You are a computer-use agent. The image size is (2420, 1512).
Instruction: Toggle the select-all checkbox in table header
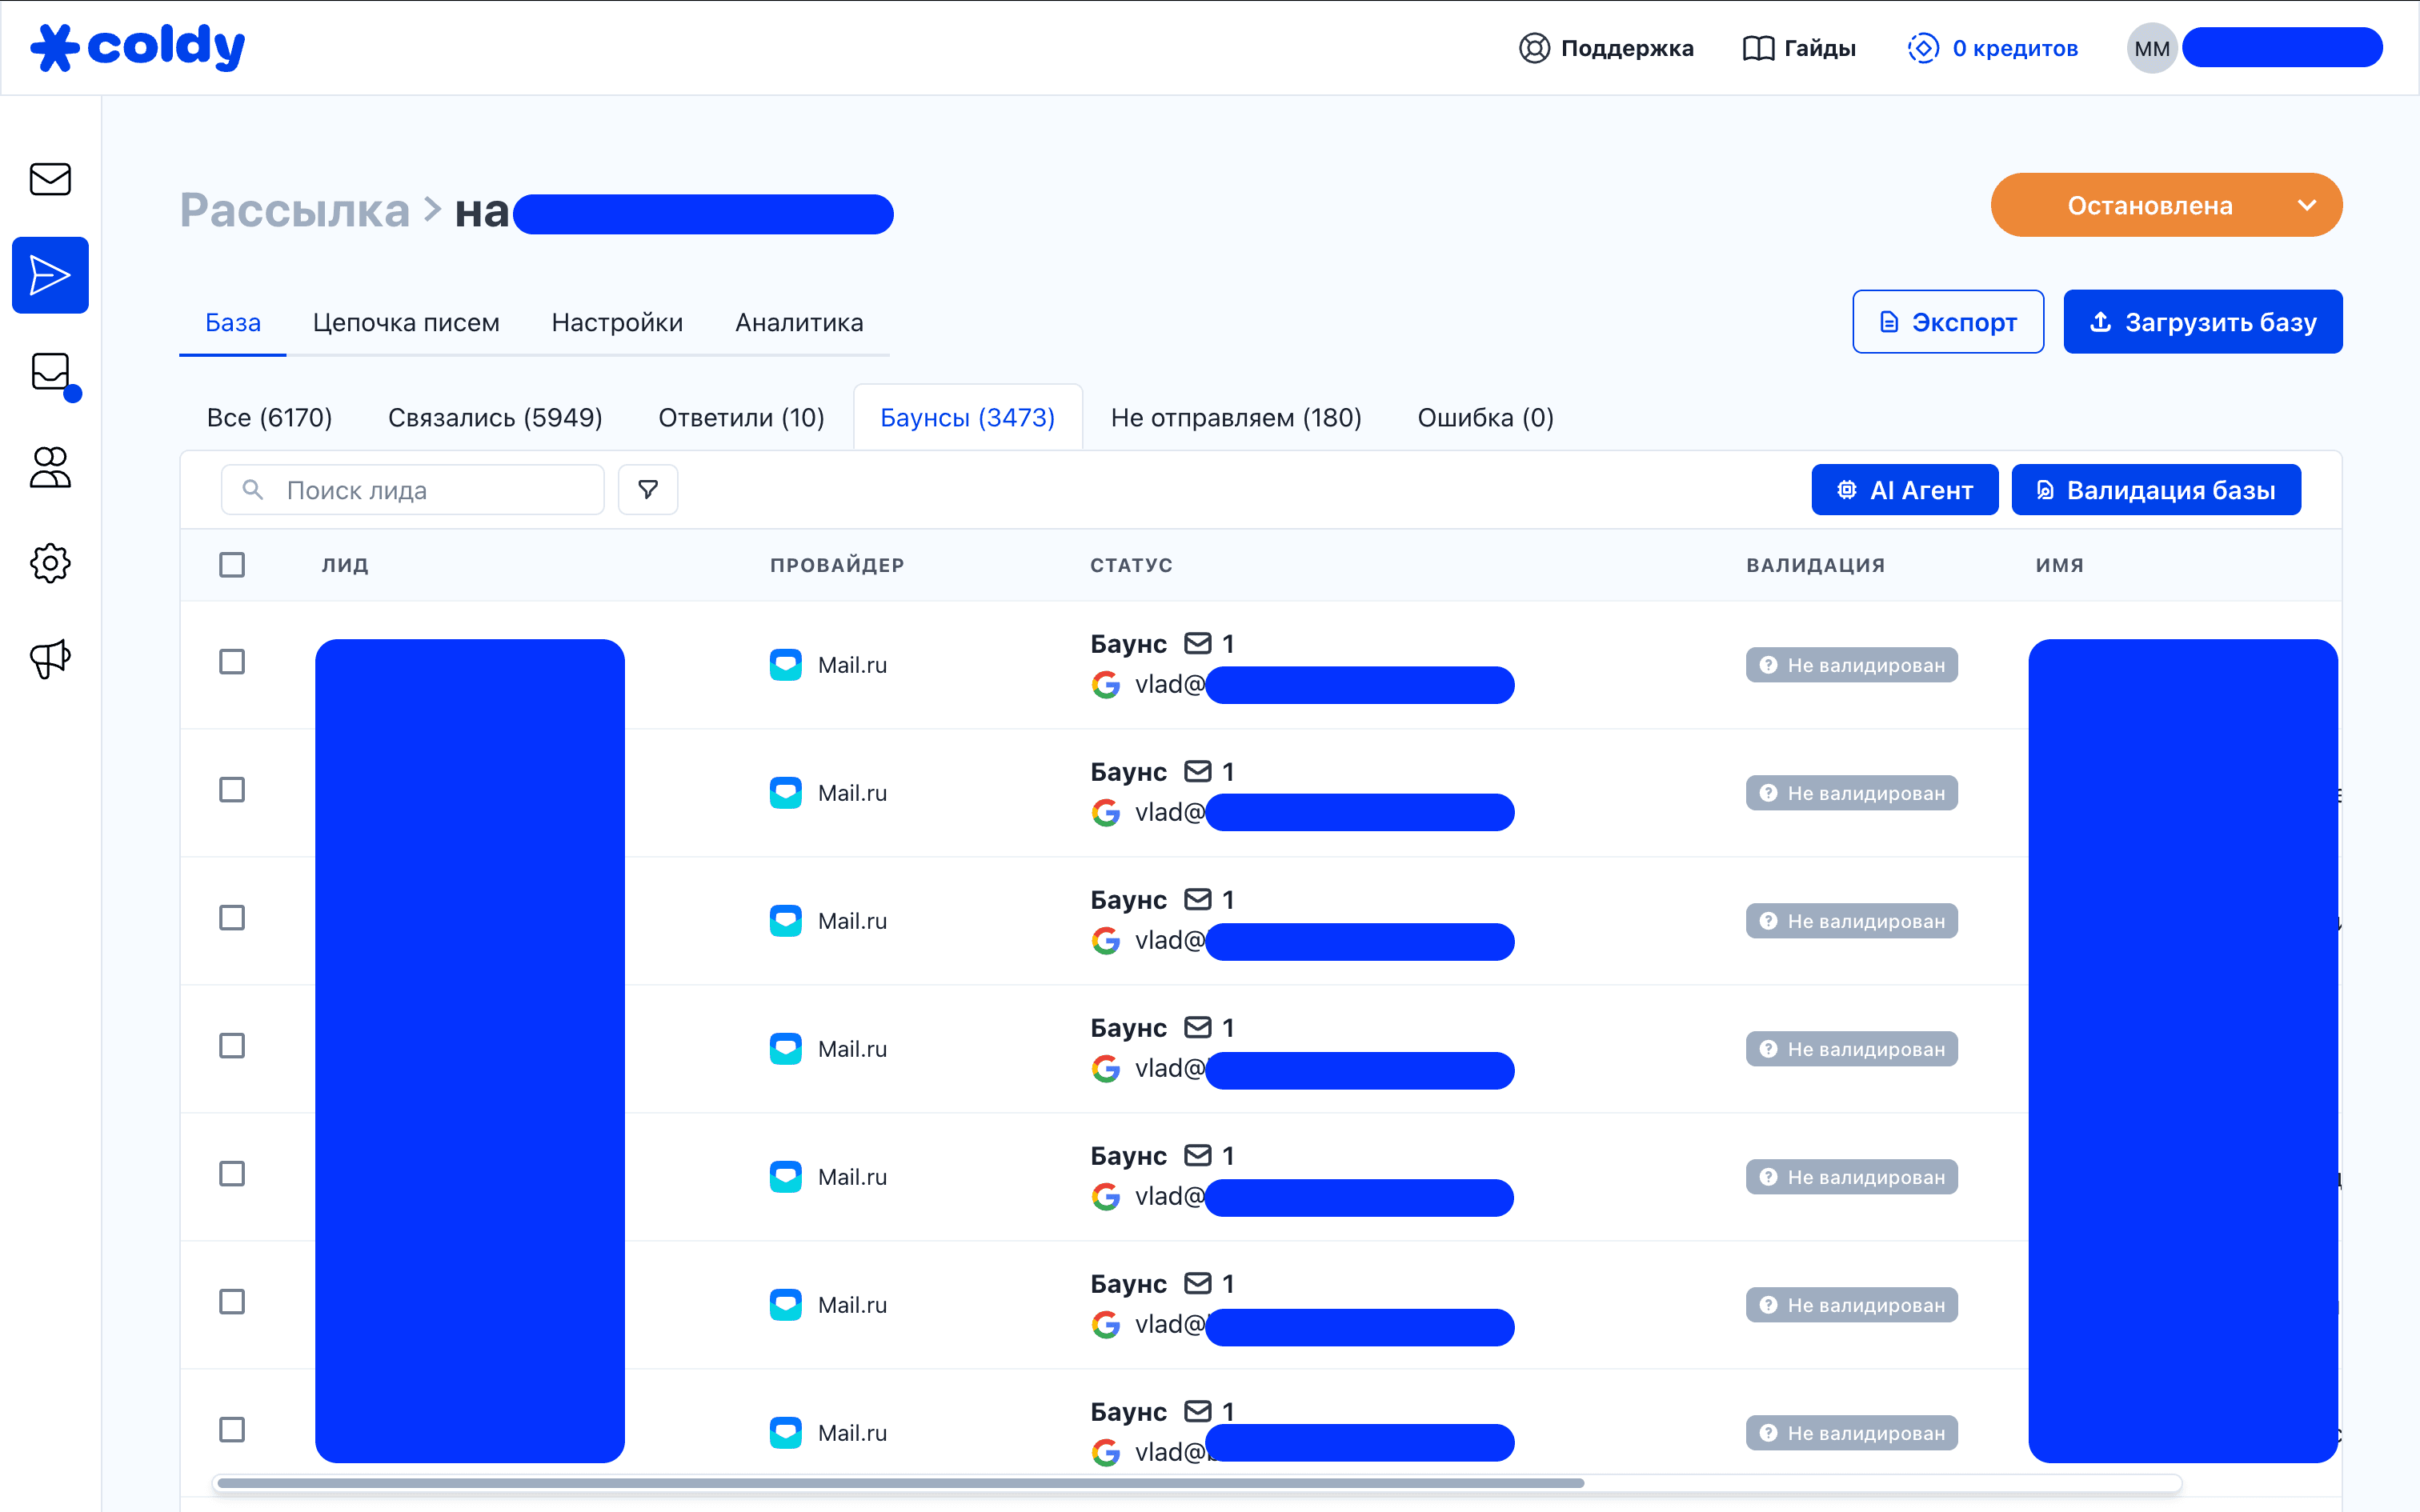tap(232, 565)
